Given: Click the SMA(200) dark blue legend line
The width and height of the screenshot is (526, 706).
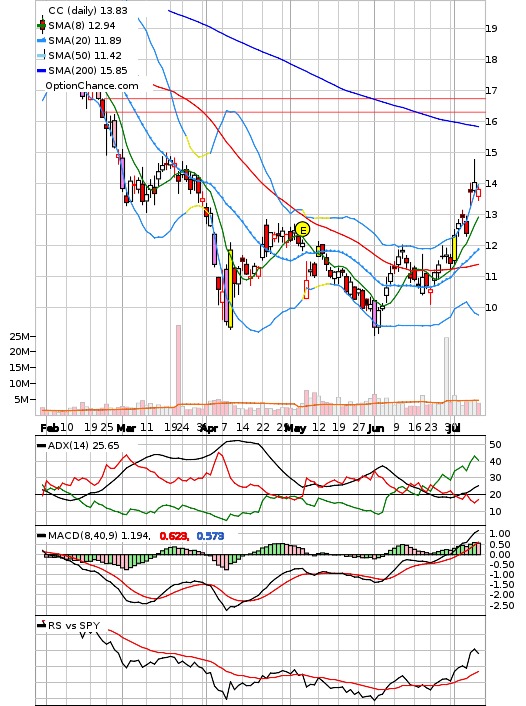Looking at the screenshot, I should pos(41,71).
